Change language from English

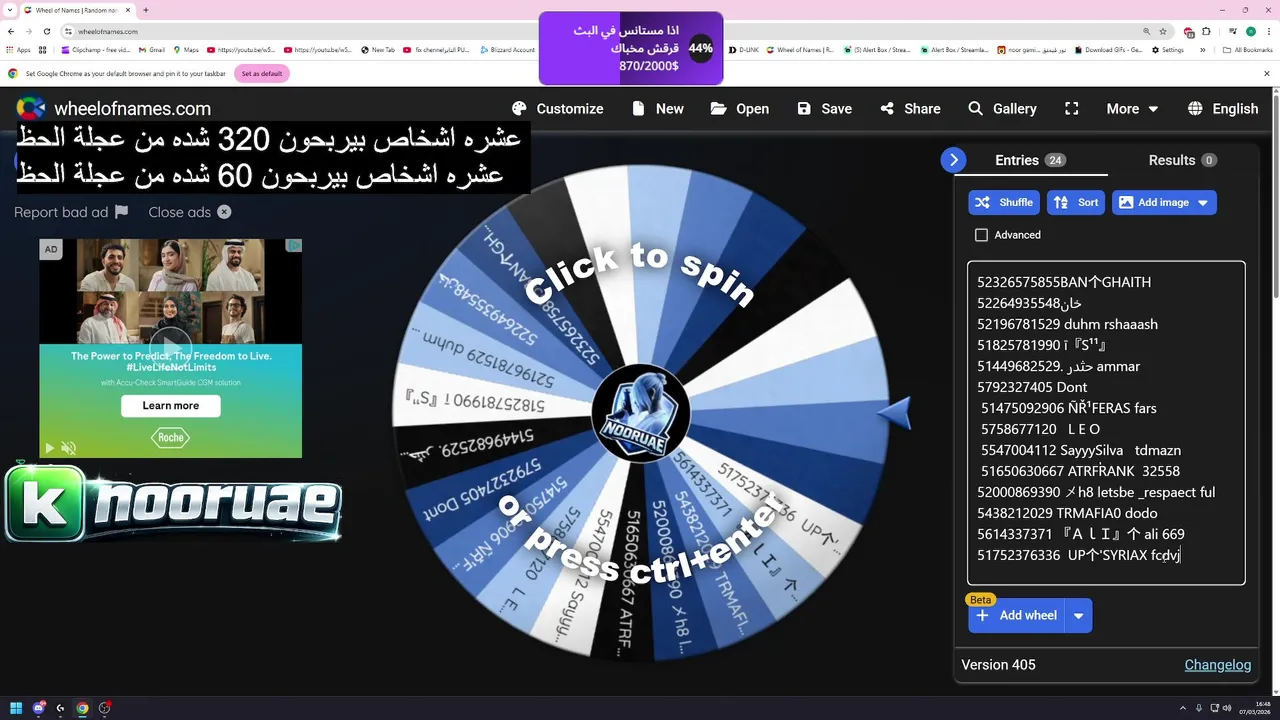1223,109
